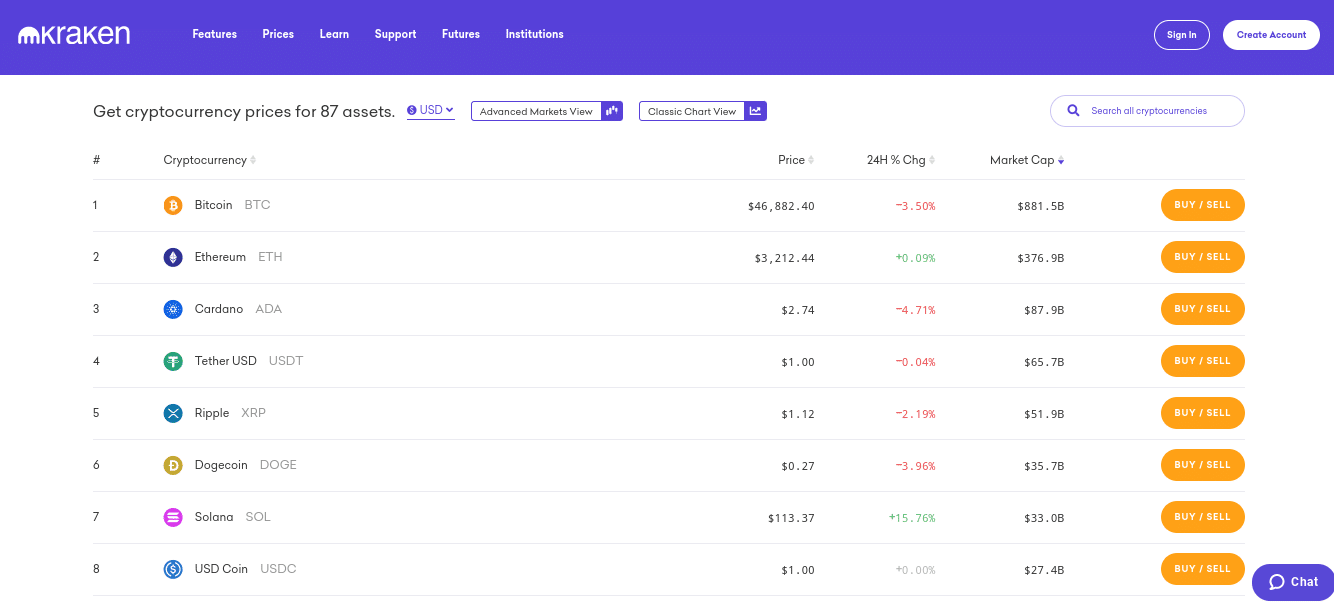
Task: Click the Ripple coin icon
Action: coord(173,413)
